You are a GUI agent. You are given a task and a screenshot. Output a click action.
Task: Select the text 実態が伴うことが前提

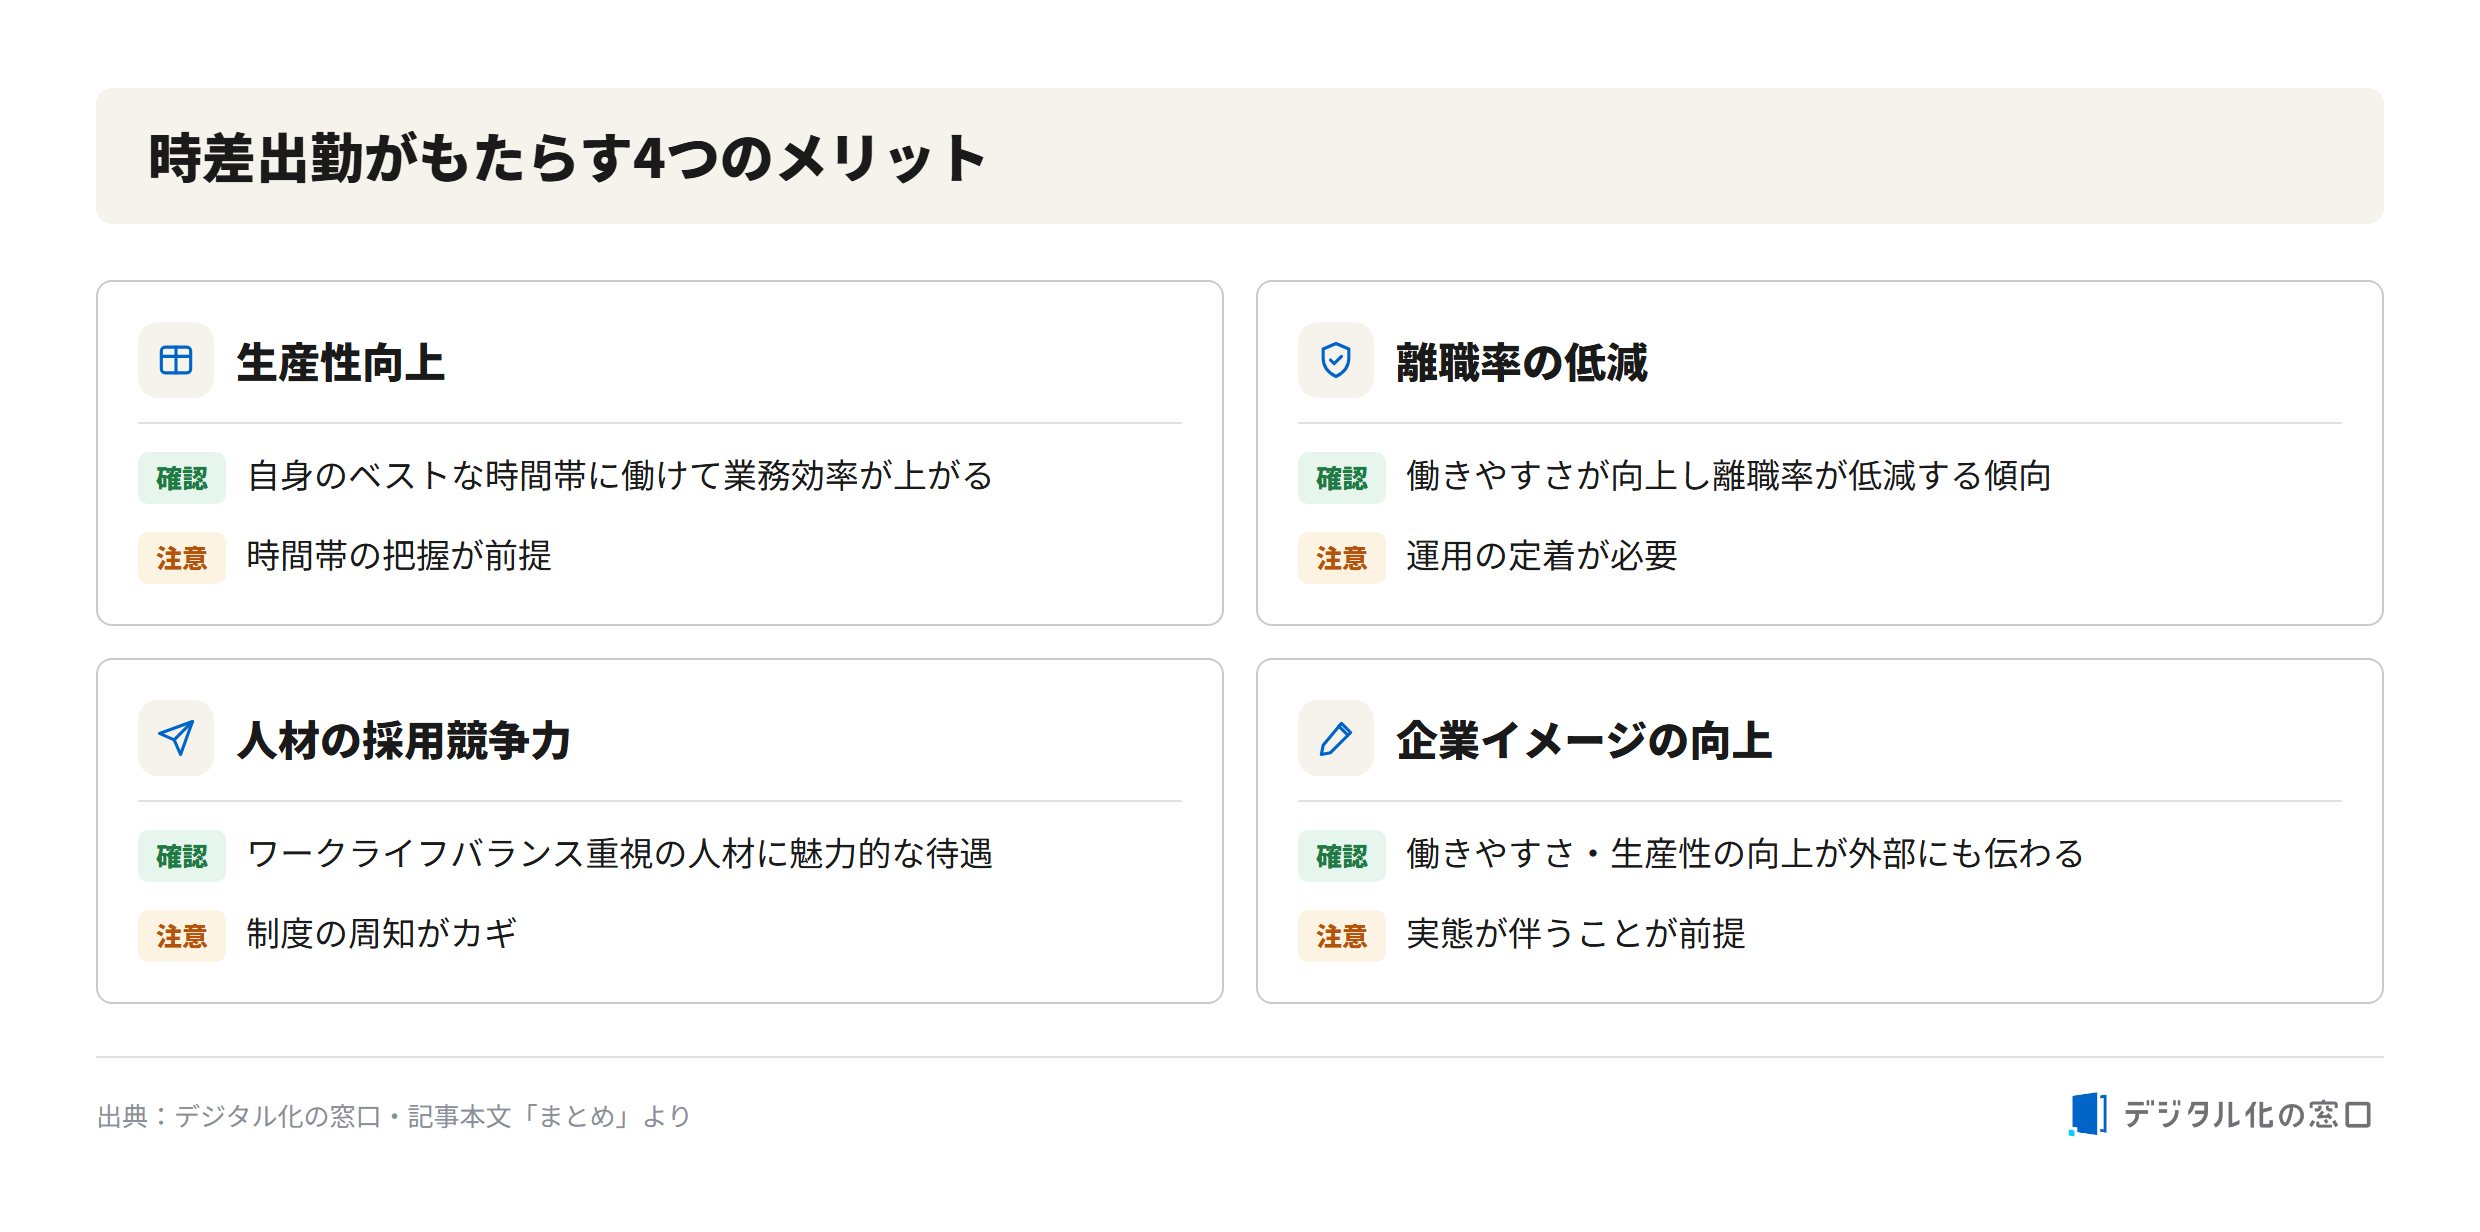1576,934
